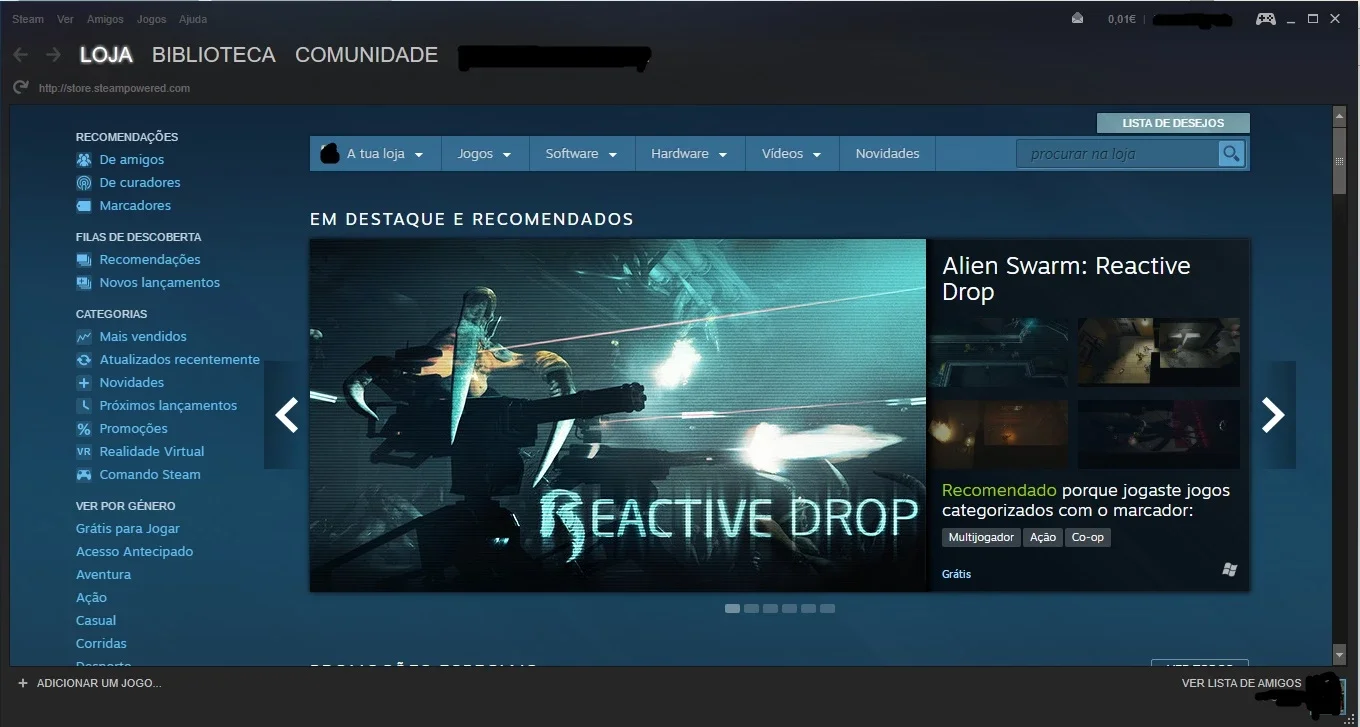The image size is (1360, 727).
Task: Select the first carousel page dot
Action: click(x=732, y=608)
